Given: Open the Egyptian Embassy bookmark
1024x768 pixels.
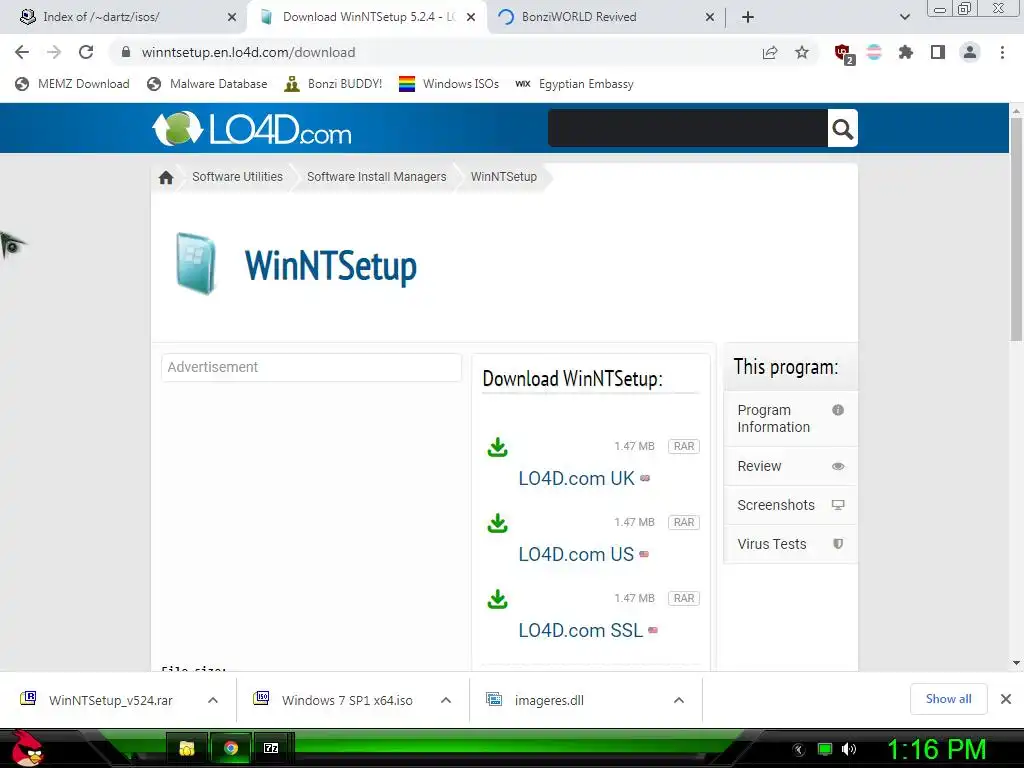Looking at the screenshot, I should (575, 84).
